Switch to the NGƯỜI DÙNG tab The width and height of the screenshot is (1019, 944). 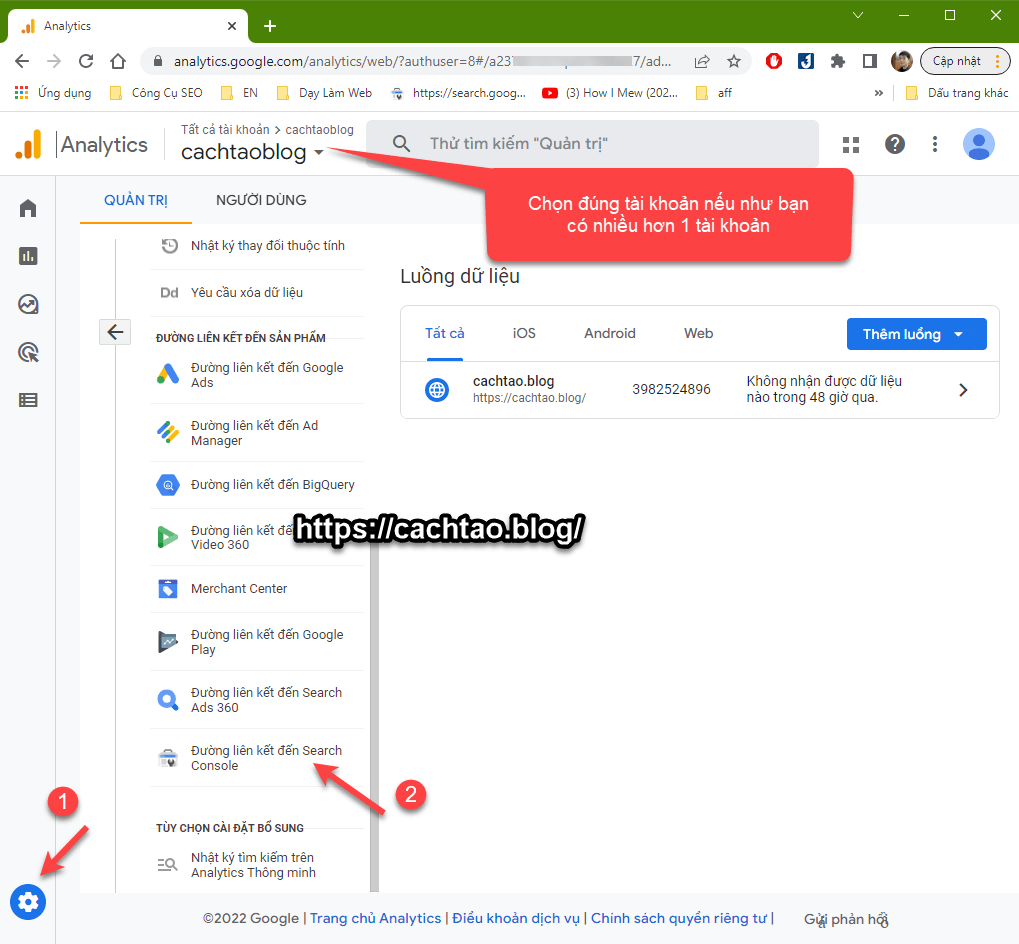[x=261, y=200]
